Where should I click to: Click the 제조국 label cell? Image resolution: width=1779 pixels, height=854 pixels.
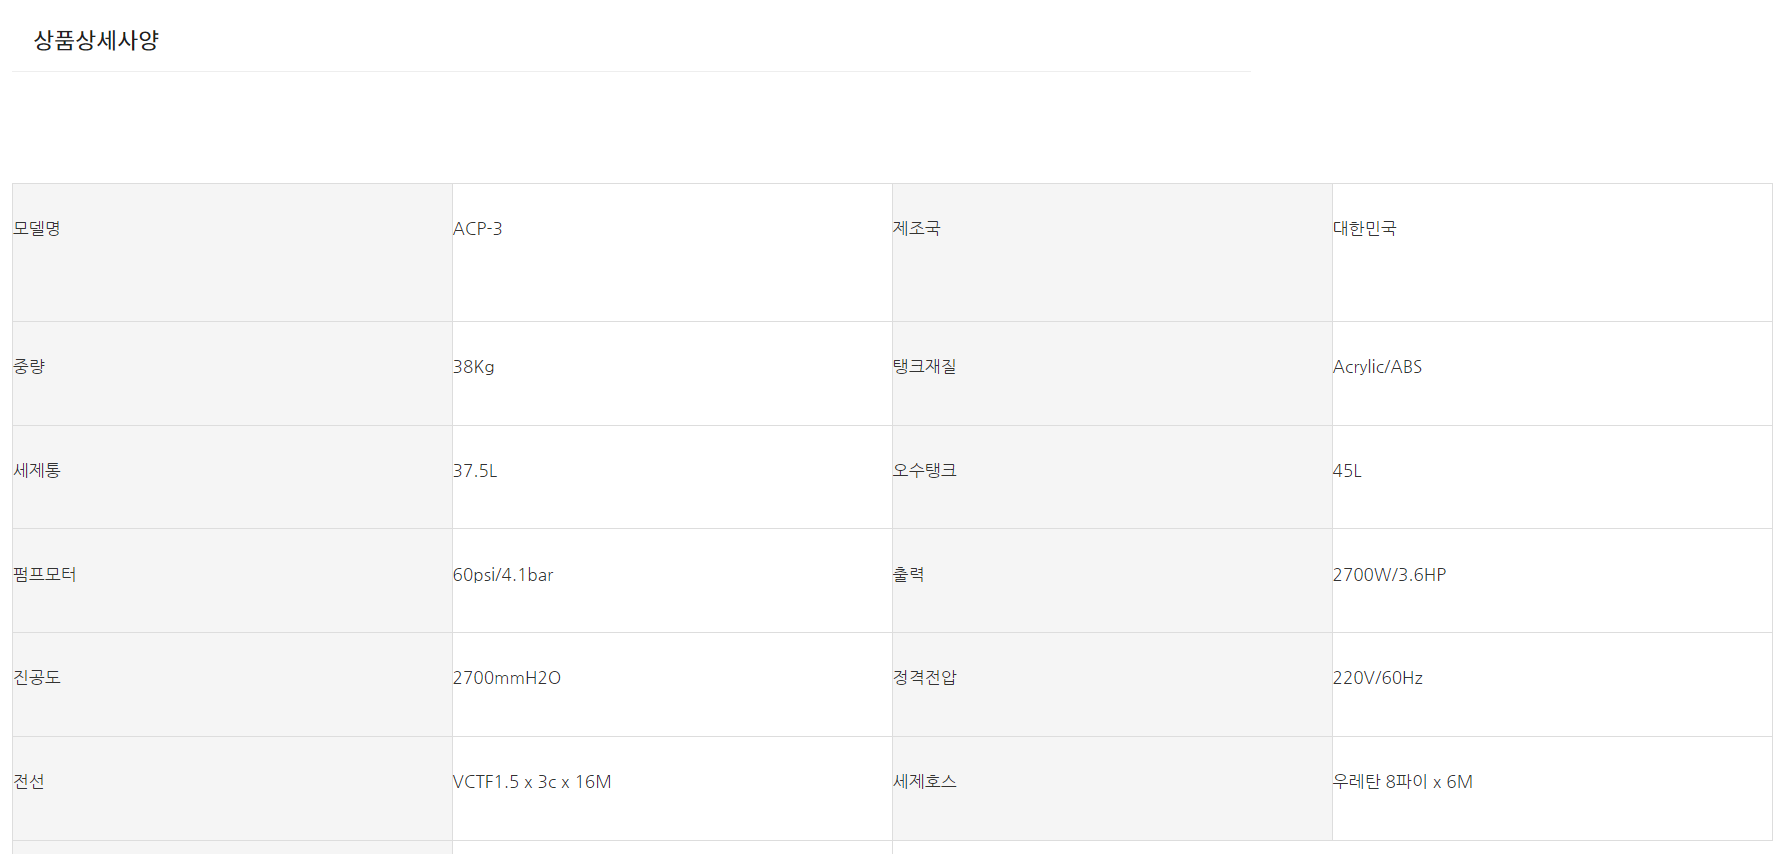[x=916, y=228]
